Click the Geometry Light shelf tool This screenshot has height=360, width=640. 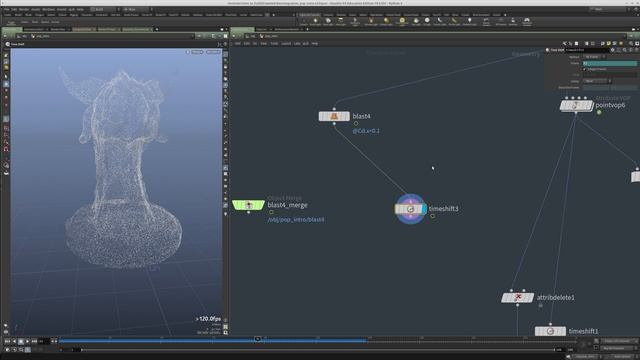355,21
